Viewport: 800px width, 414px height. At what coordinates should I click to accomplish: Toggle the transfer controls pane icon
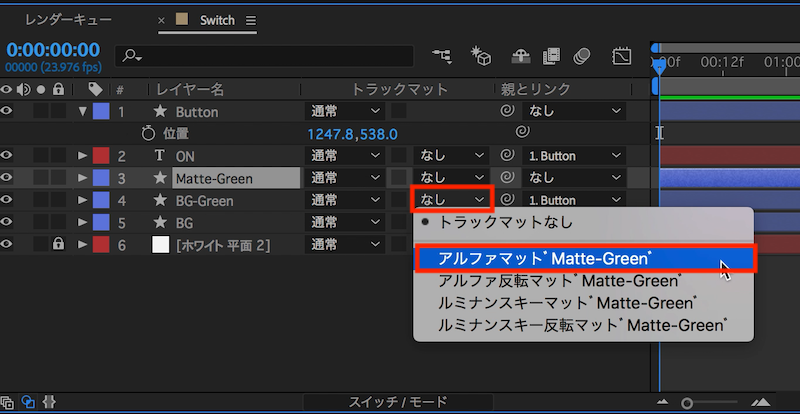(28, 402)
